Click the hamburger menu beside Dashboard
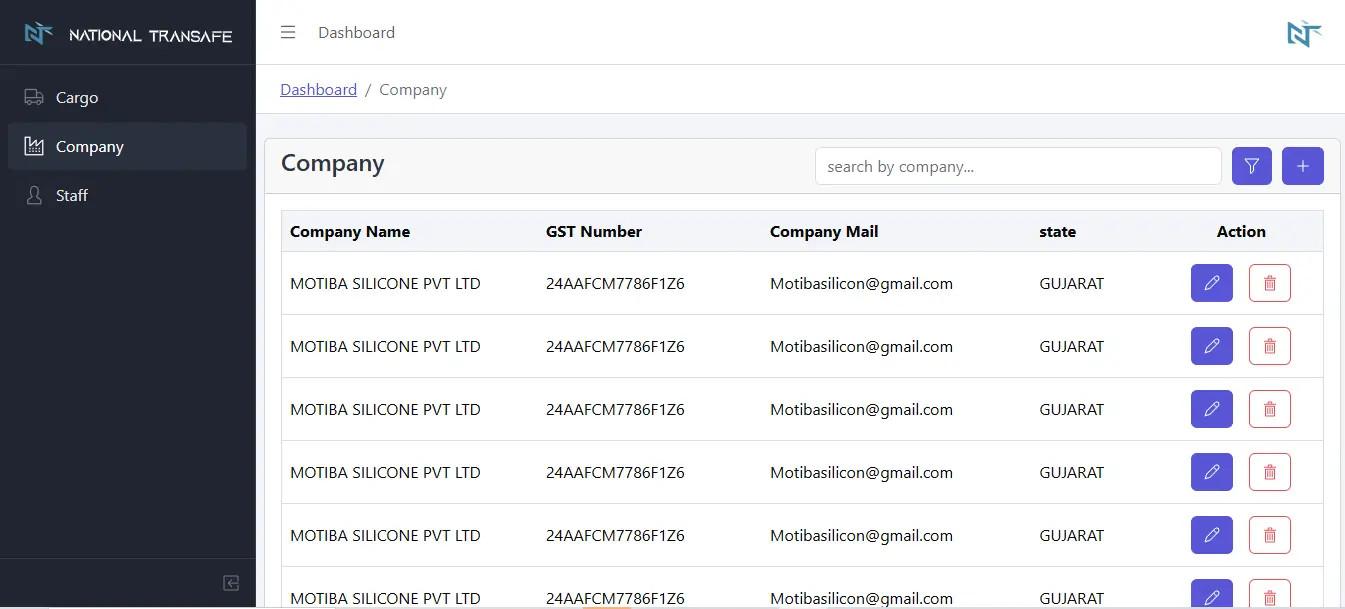The height and width of the screenshot is (609, 1345). (x=288, y=32)
